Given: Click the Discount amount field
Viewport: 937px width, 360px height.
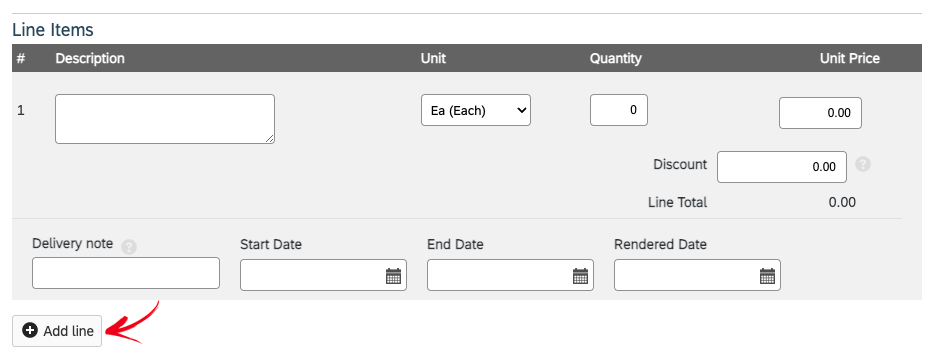Looking at the screenshot, I should coord(782,167).
